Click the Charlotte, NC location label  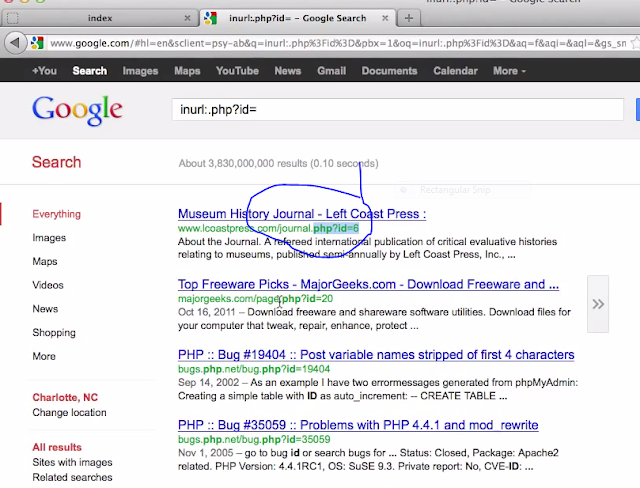pos(65,397)
